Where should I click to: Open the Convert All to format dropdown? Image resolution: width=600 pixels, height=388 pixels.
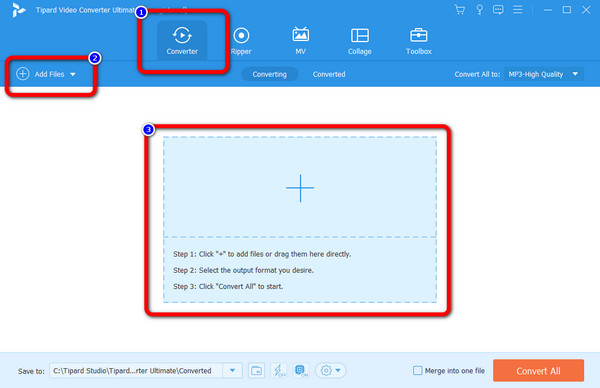543,74
